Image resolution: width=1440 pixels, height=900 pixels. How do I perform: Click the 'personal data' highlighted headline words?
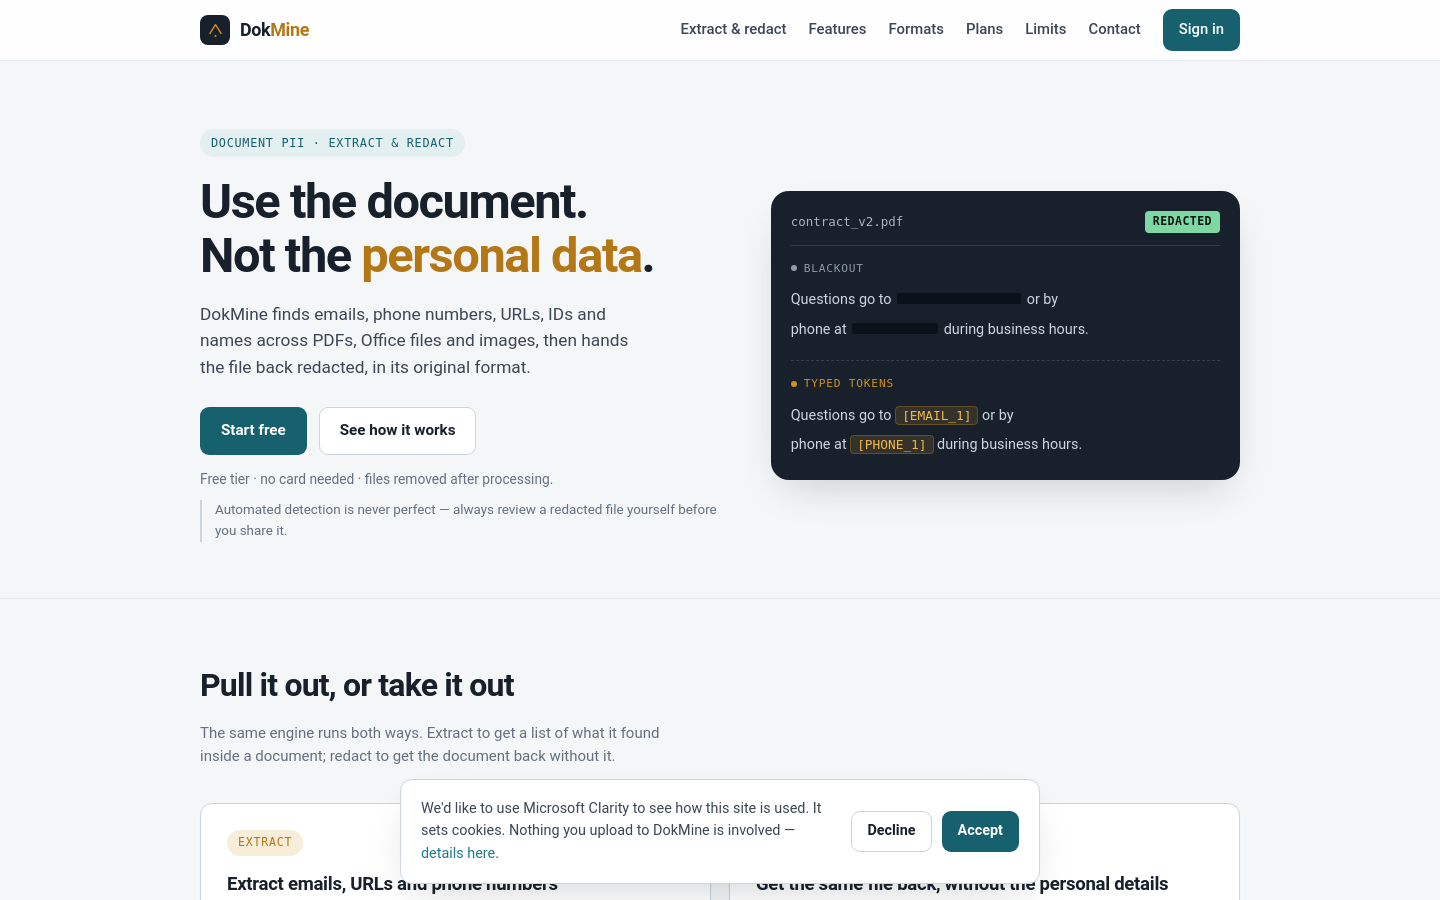click(x=501, y=255)
